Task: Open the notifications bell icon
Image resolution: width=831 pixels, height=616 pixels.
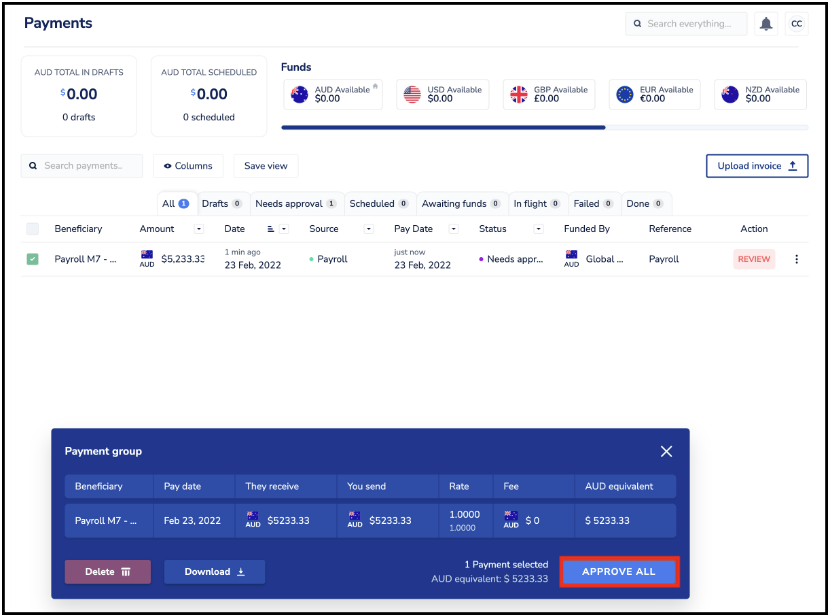Action: (x=766, y=24)
